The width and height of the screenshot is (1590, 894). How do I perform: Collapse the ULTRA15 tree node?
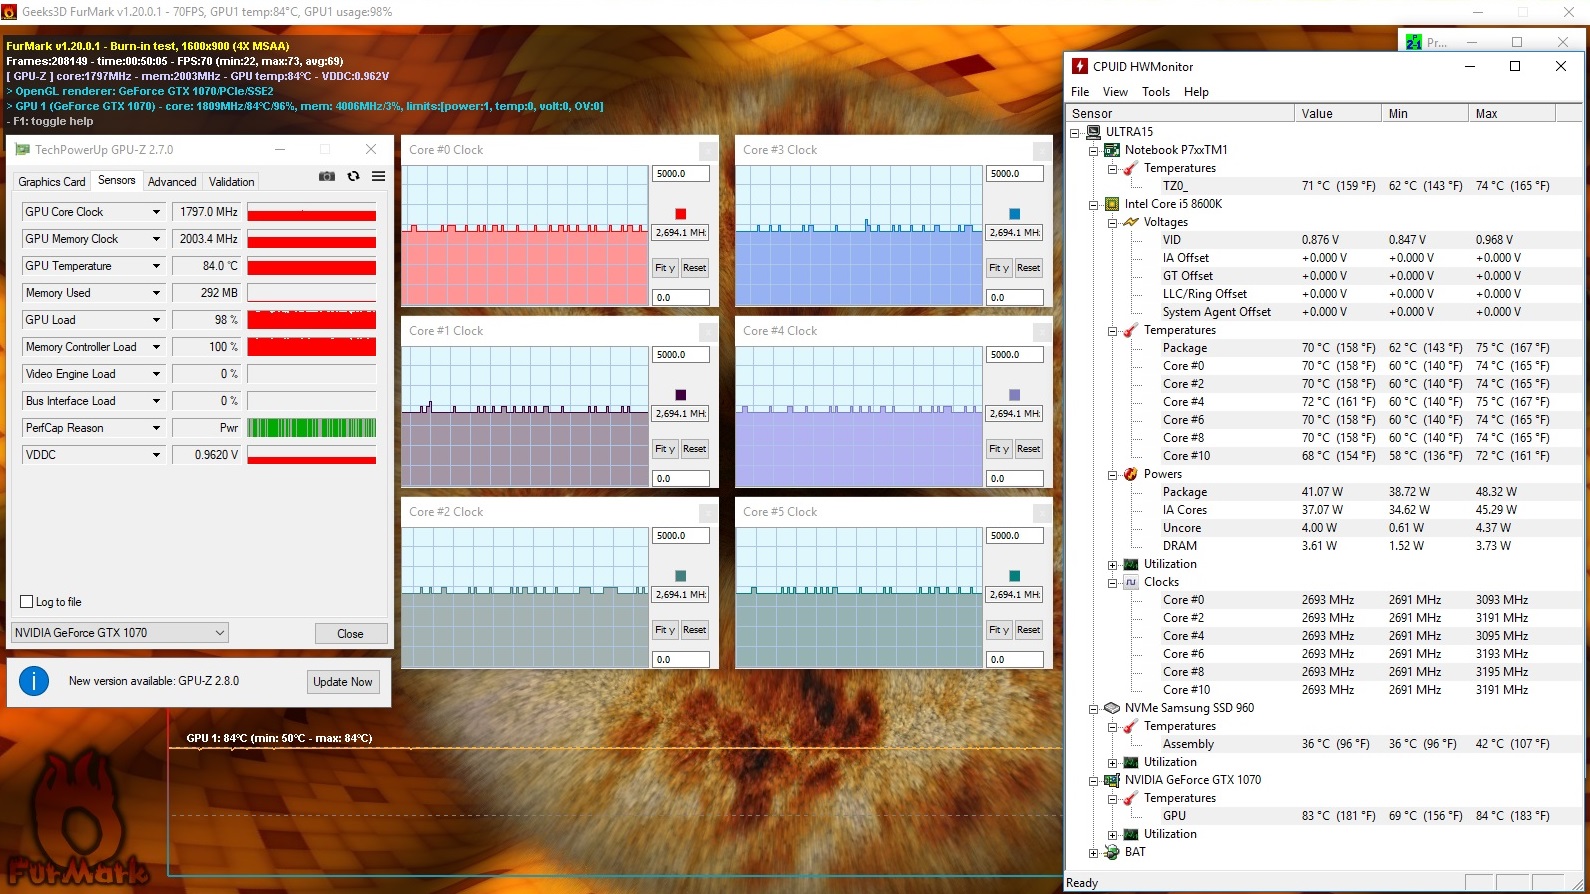[x=1075, y=132]
